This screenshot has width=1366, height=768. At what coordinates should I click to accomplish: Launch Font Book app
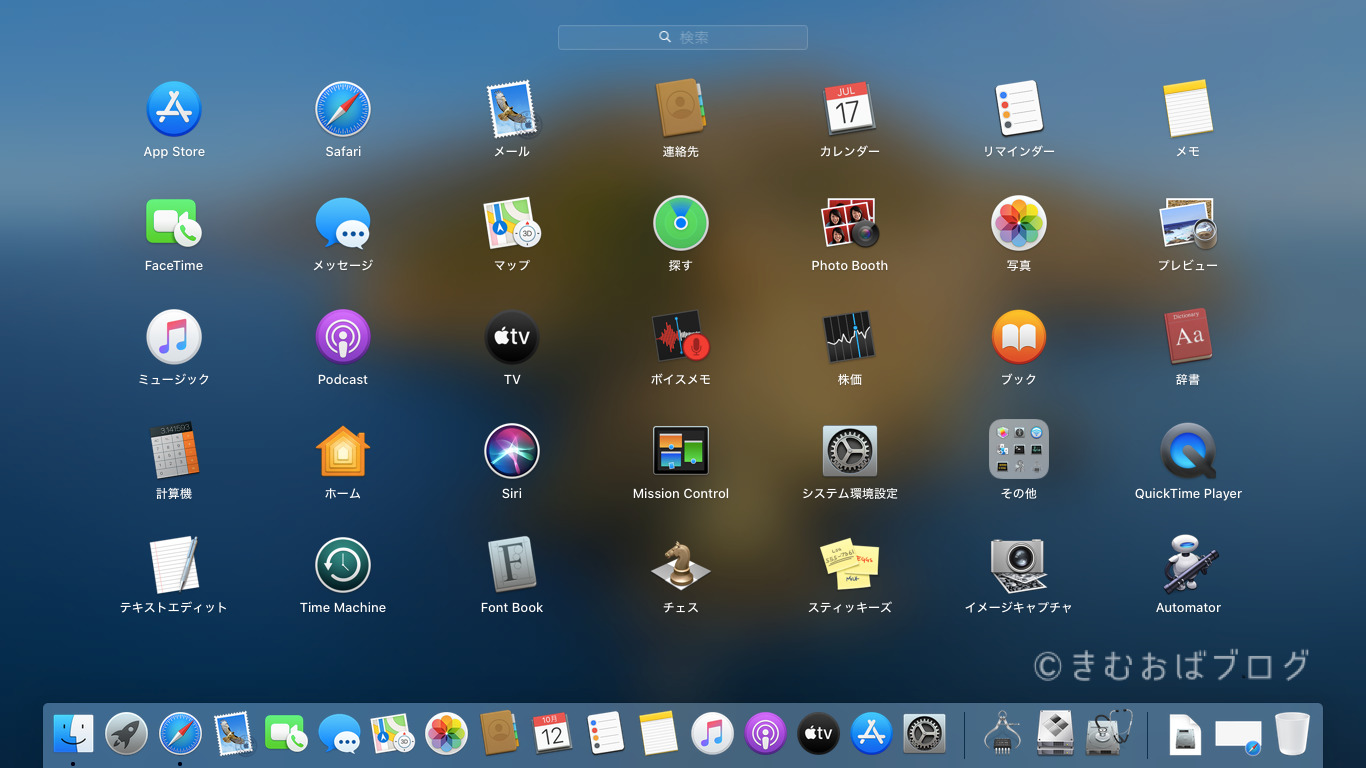(512, 565)
